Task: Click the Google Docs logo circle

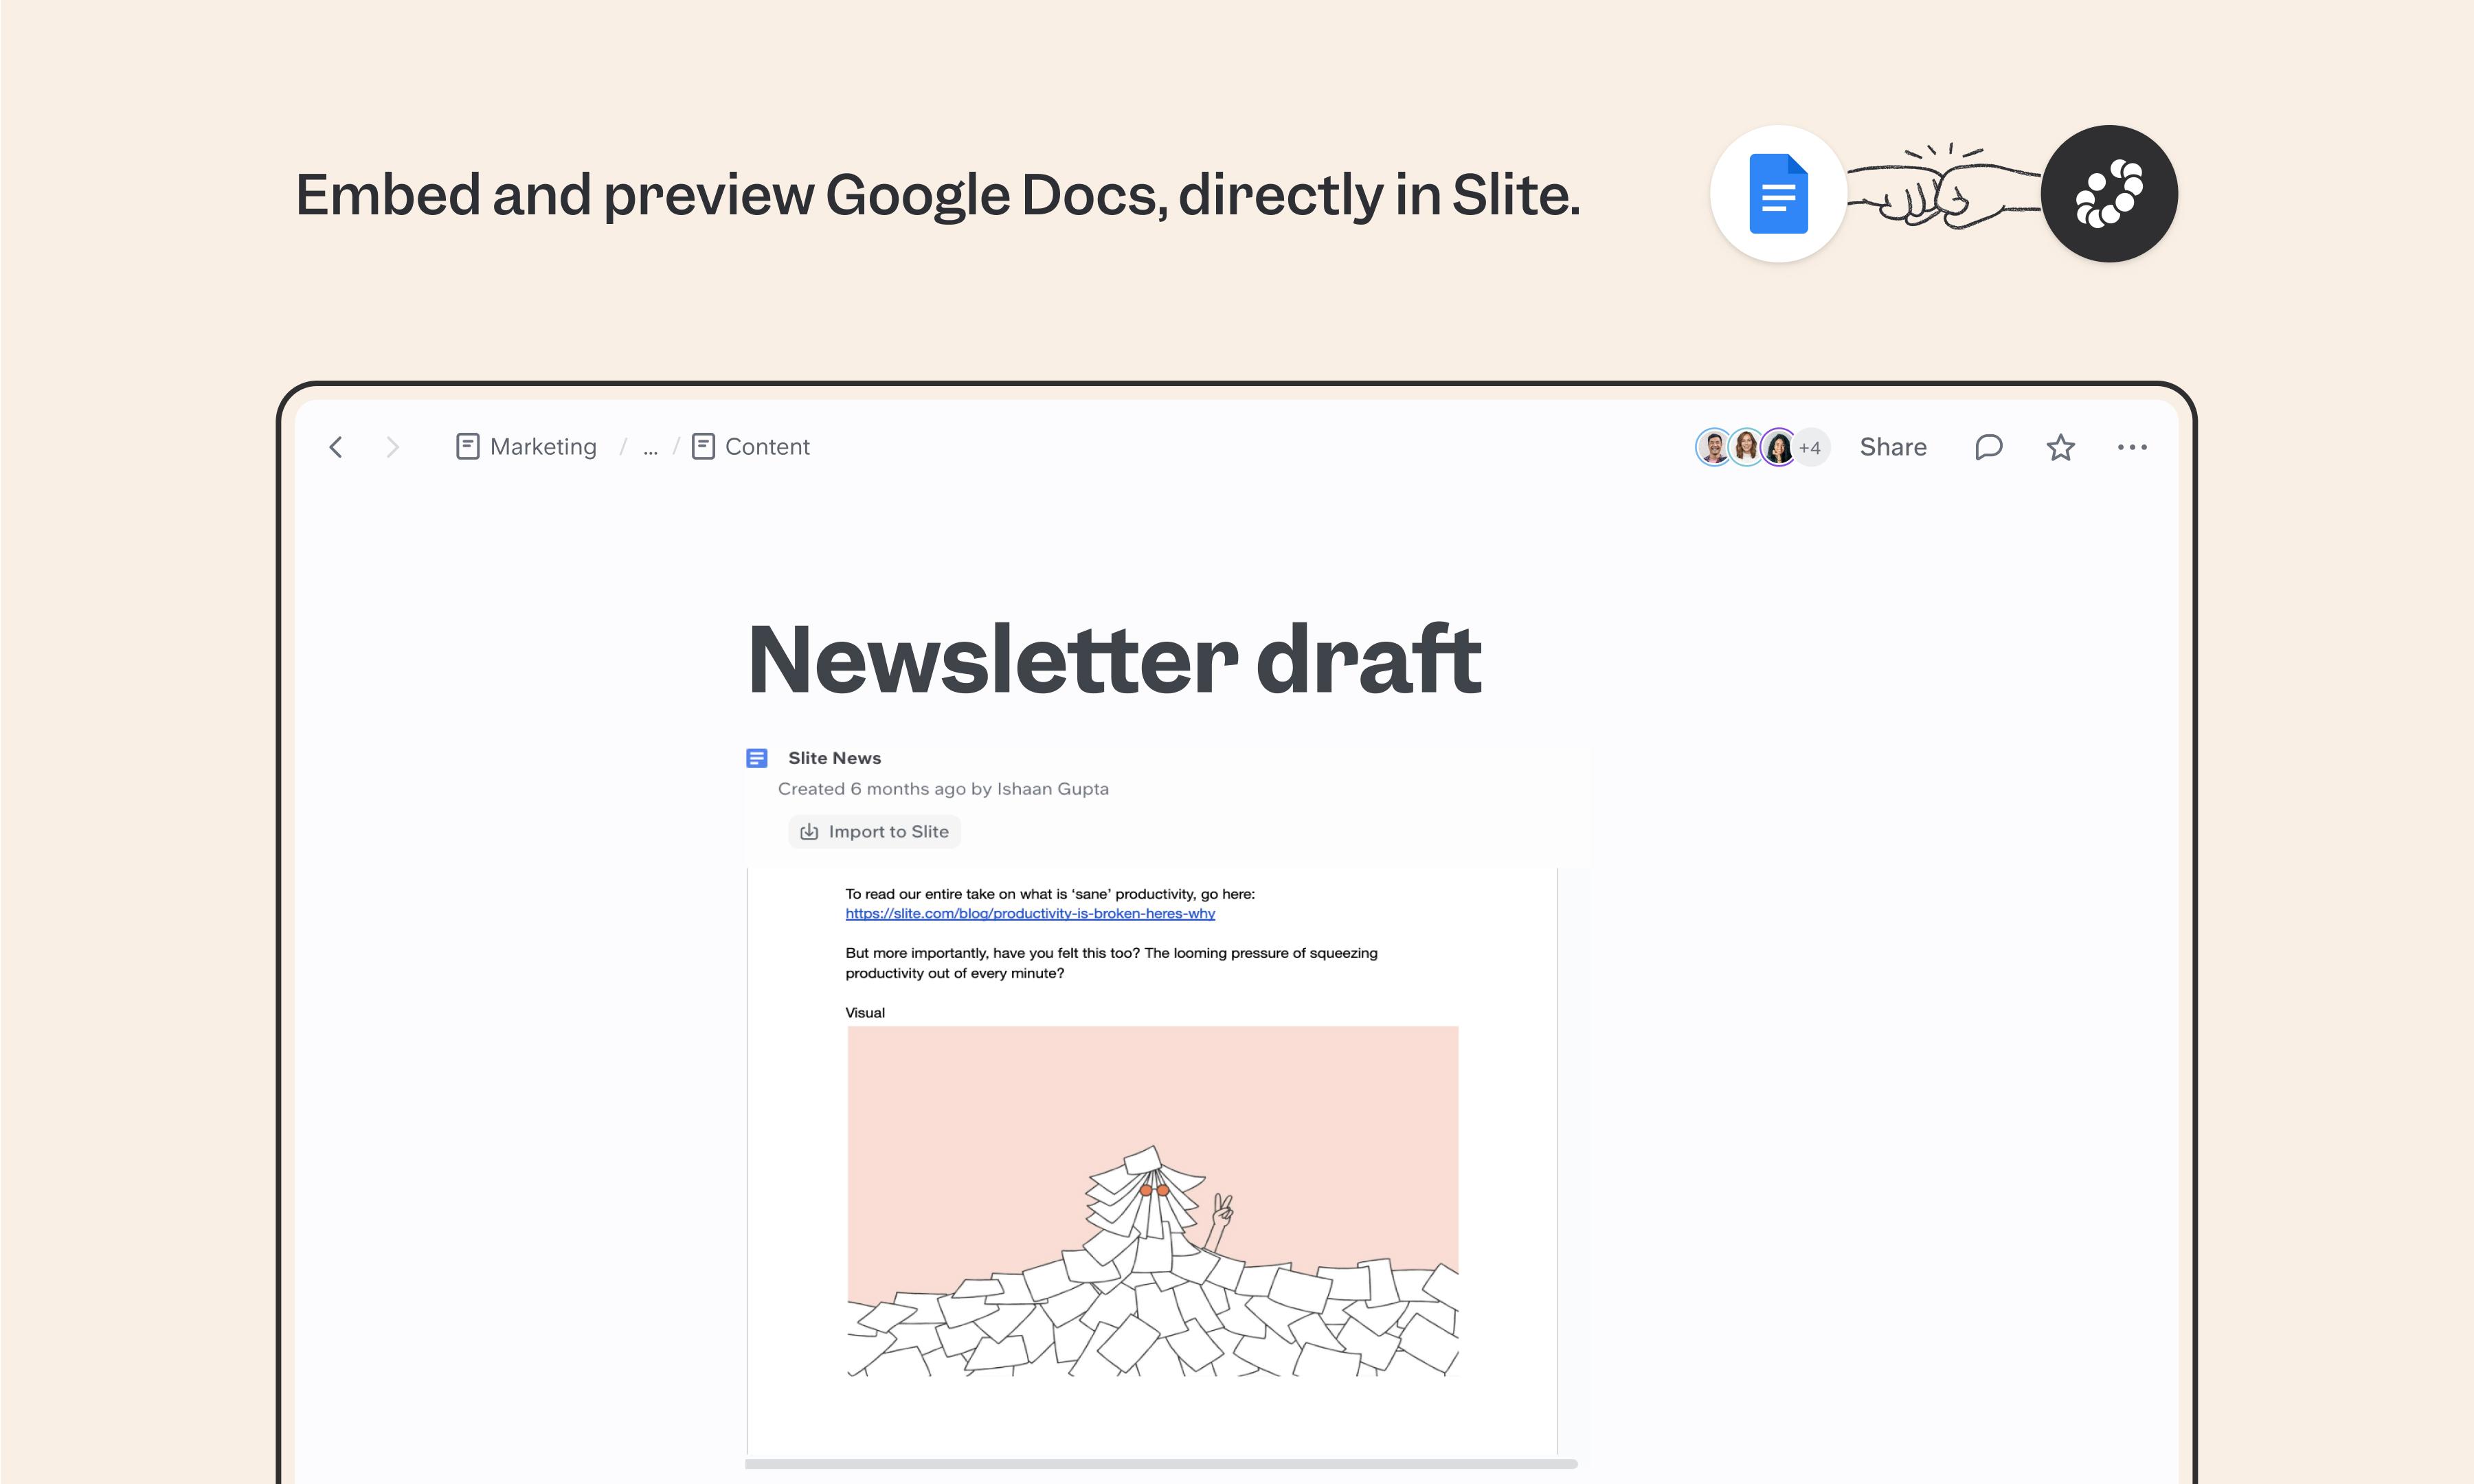Action: click(x=1778, y=194)
